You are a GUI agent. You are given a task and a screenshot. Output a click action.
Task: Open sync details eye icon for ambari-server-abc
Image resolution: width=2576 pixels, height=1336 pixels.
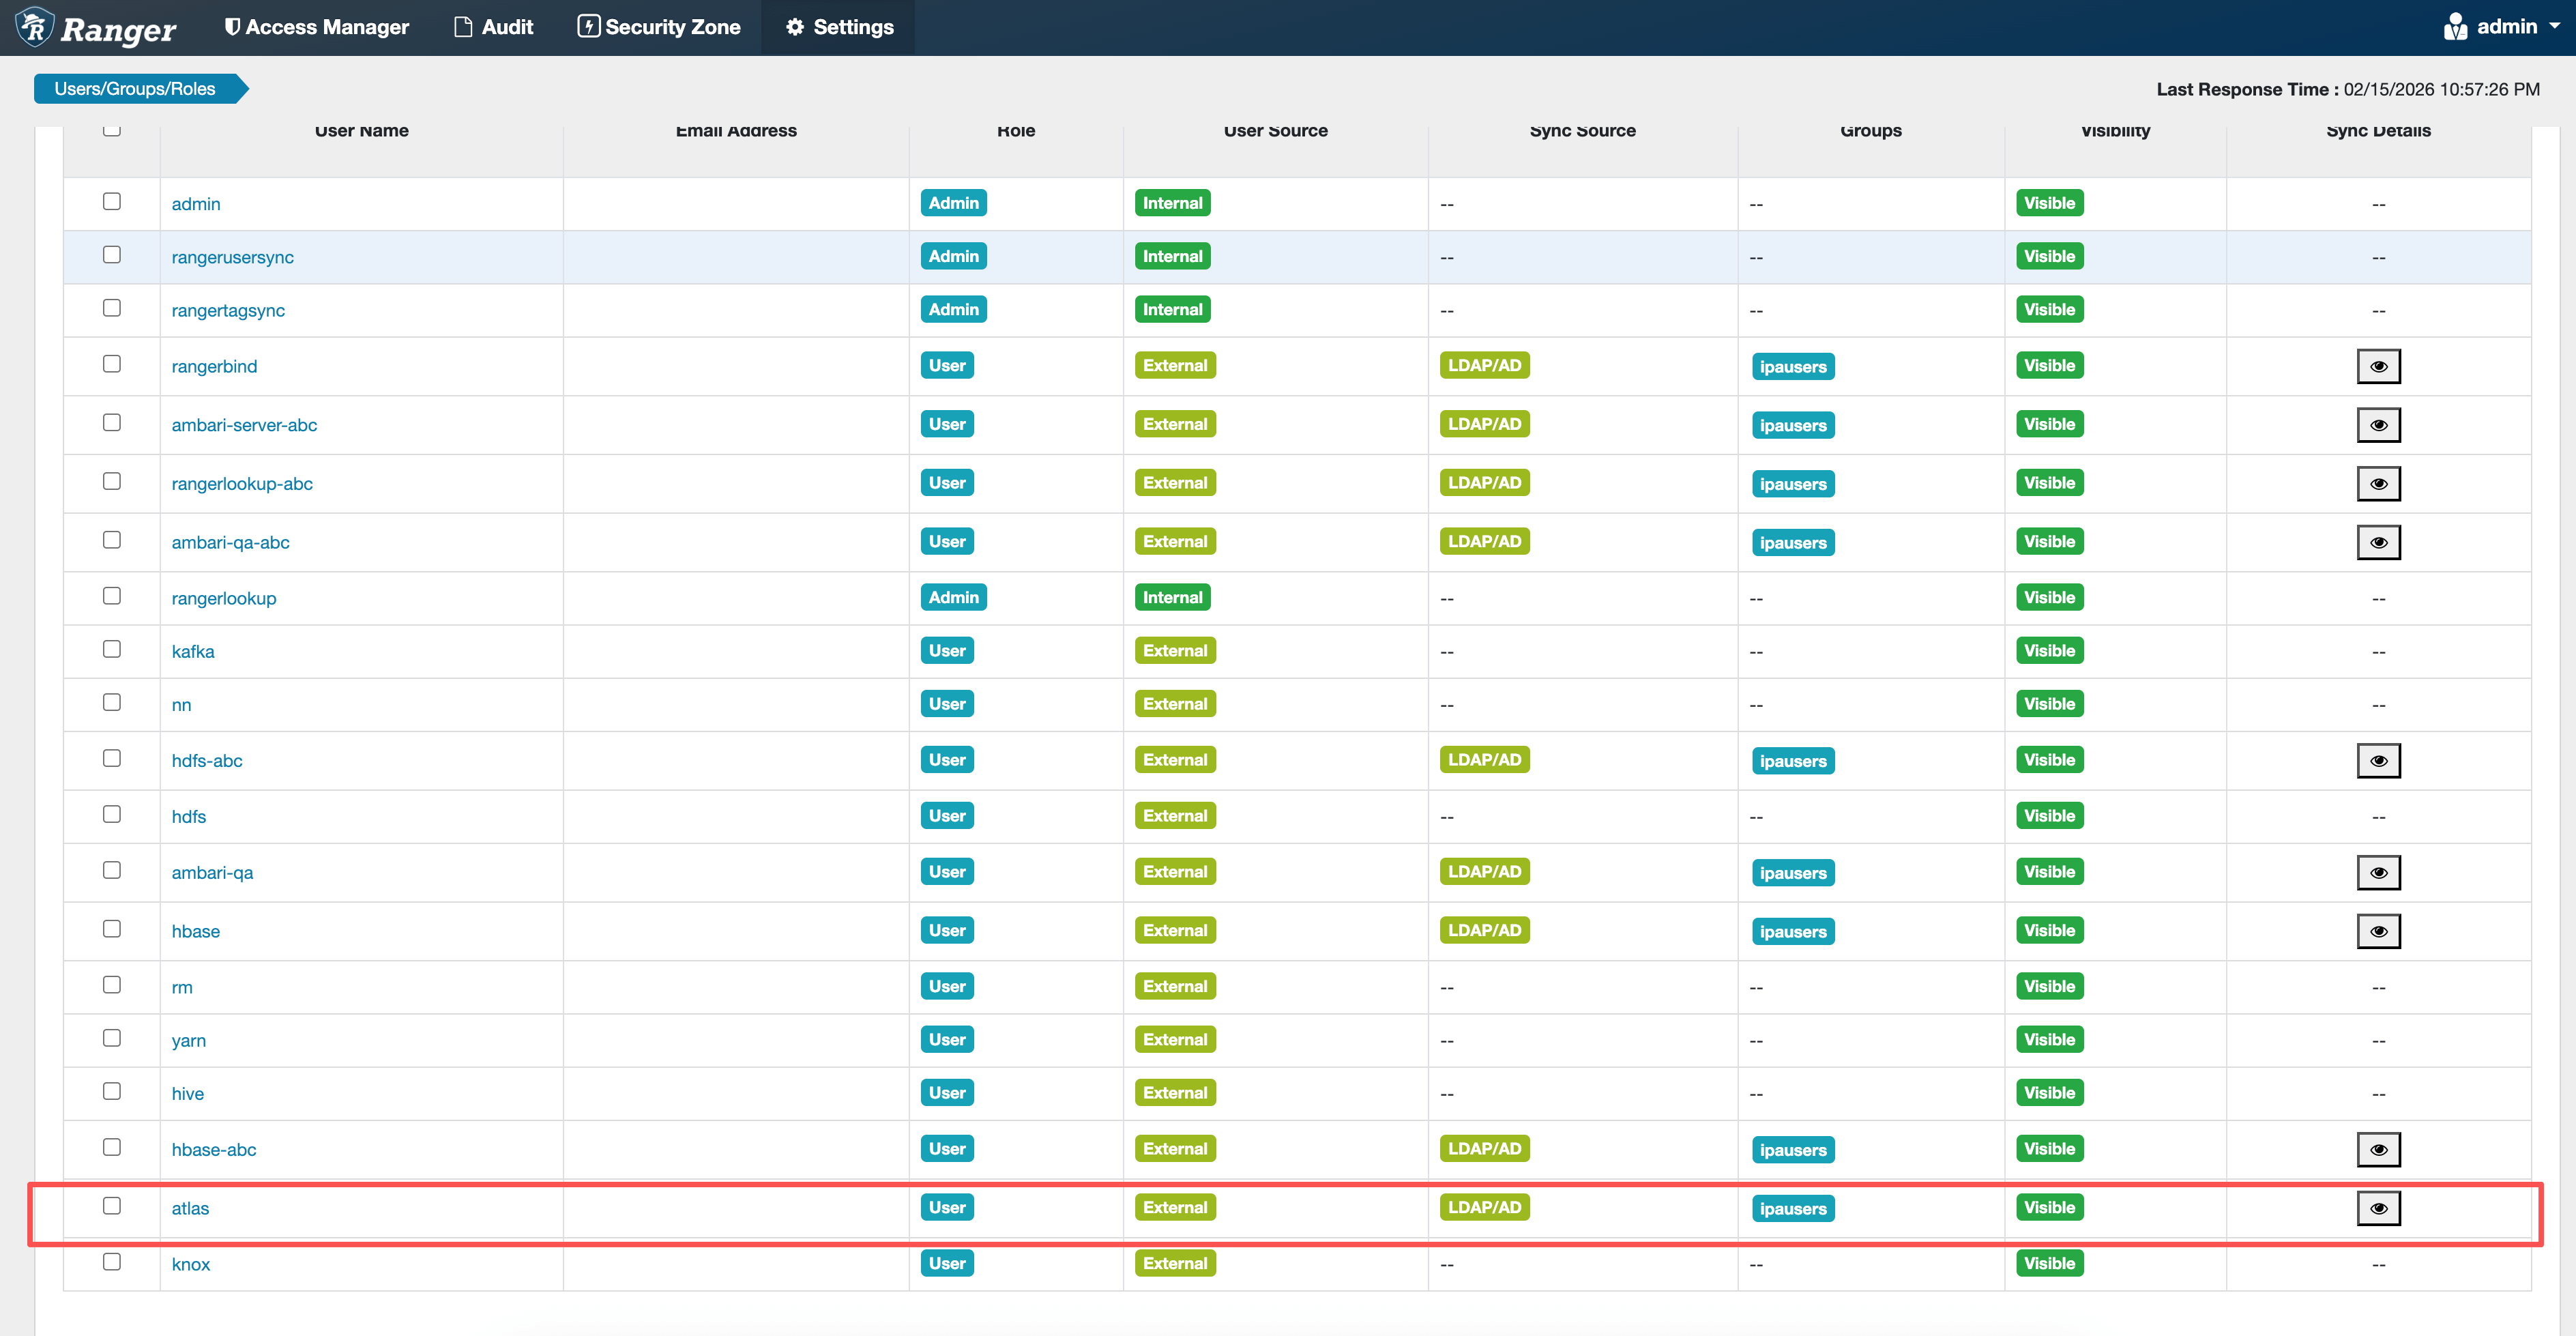2378,425
